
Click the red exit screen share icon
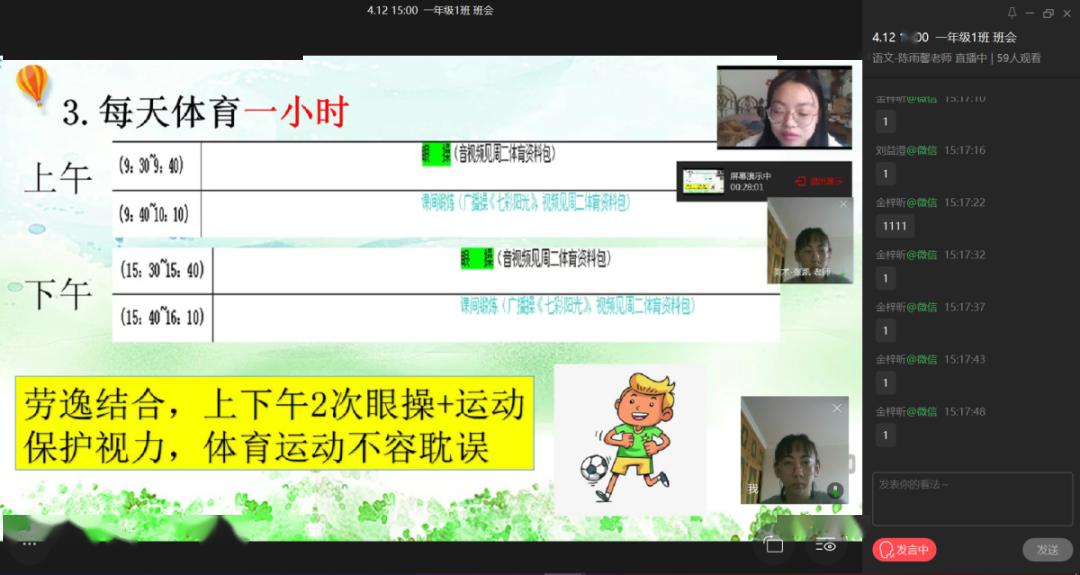[818, 181]
